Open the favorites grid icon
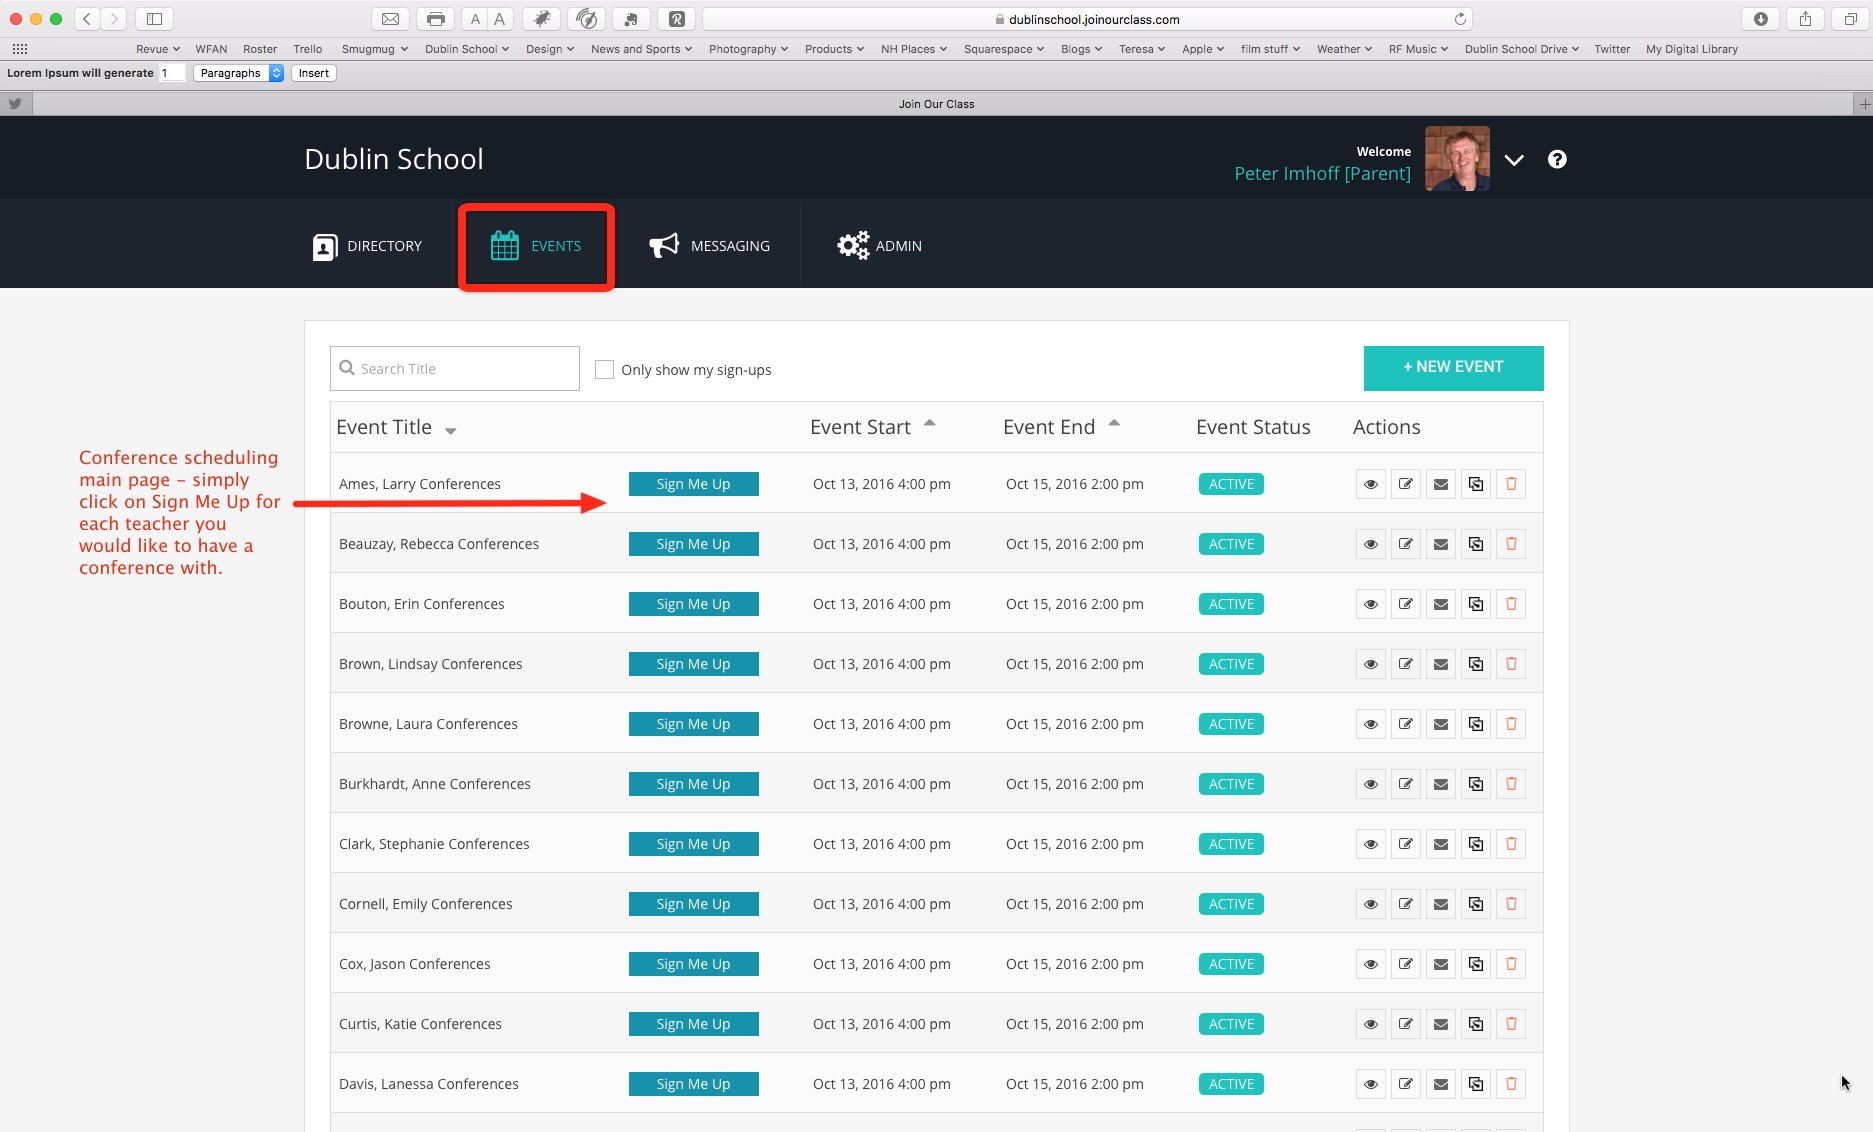The height and width of the screenshot is (1132, 1873). (20, 49)
